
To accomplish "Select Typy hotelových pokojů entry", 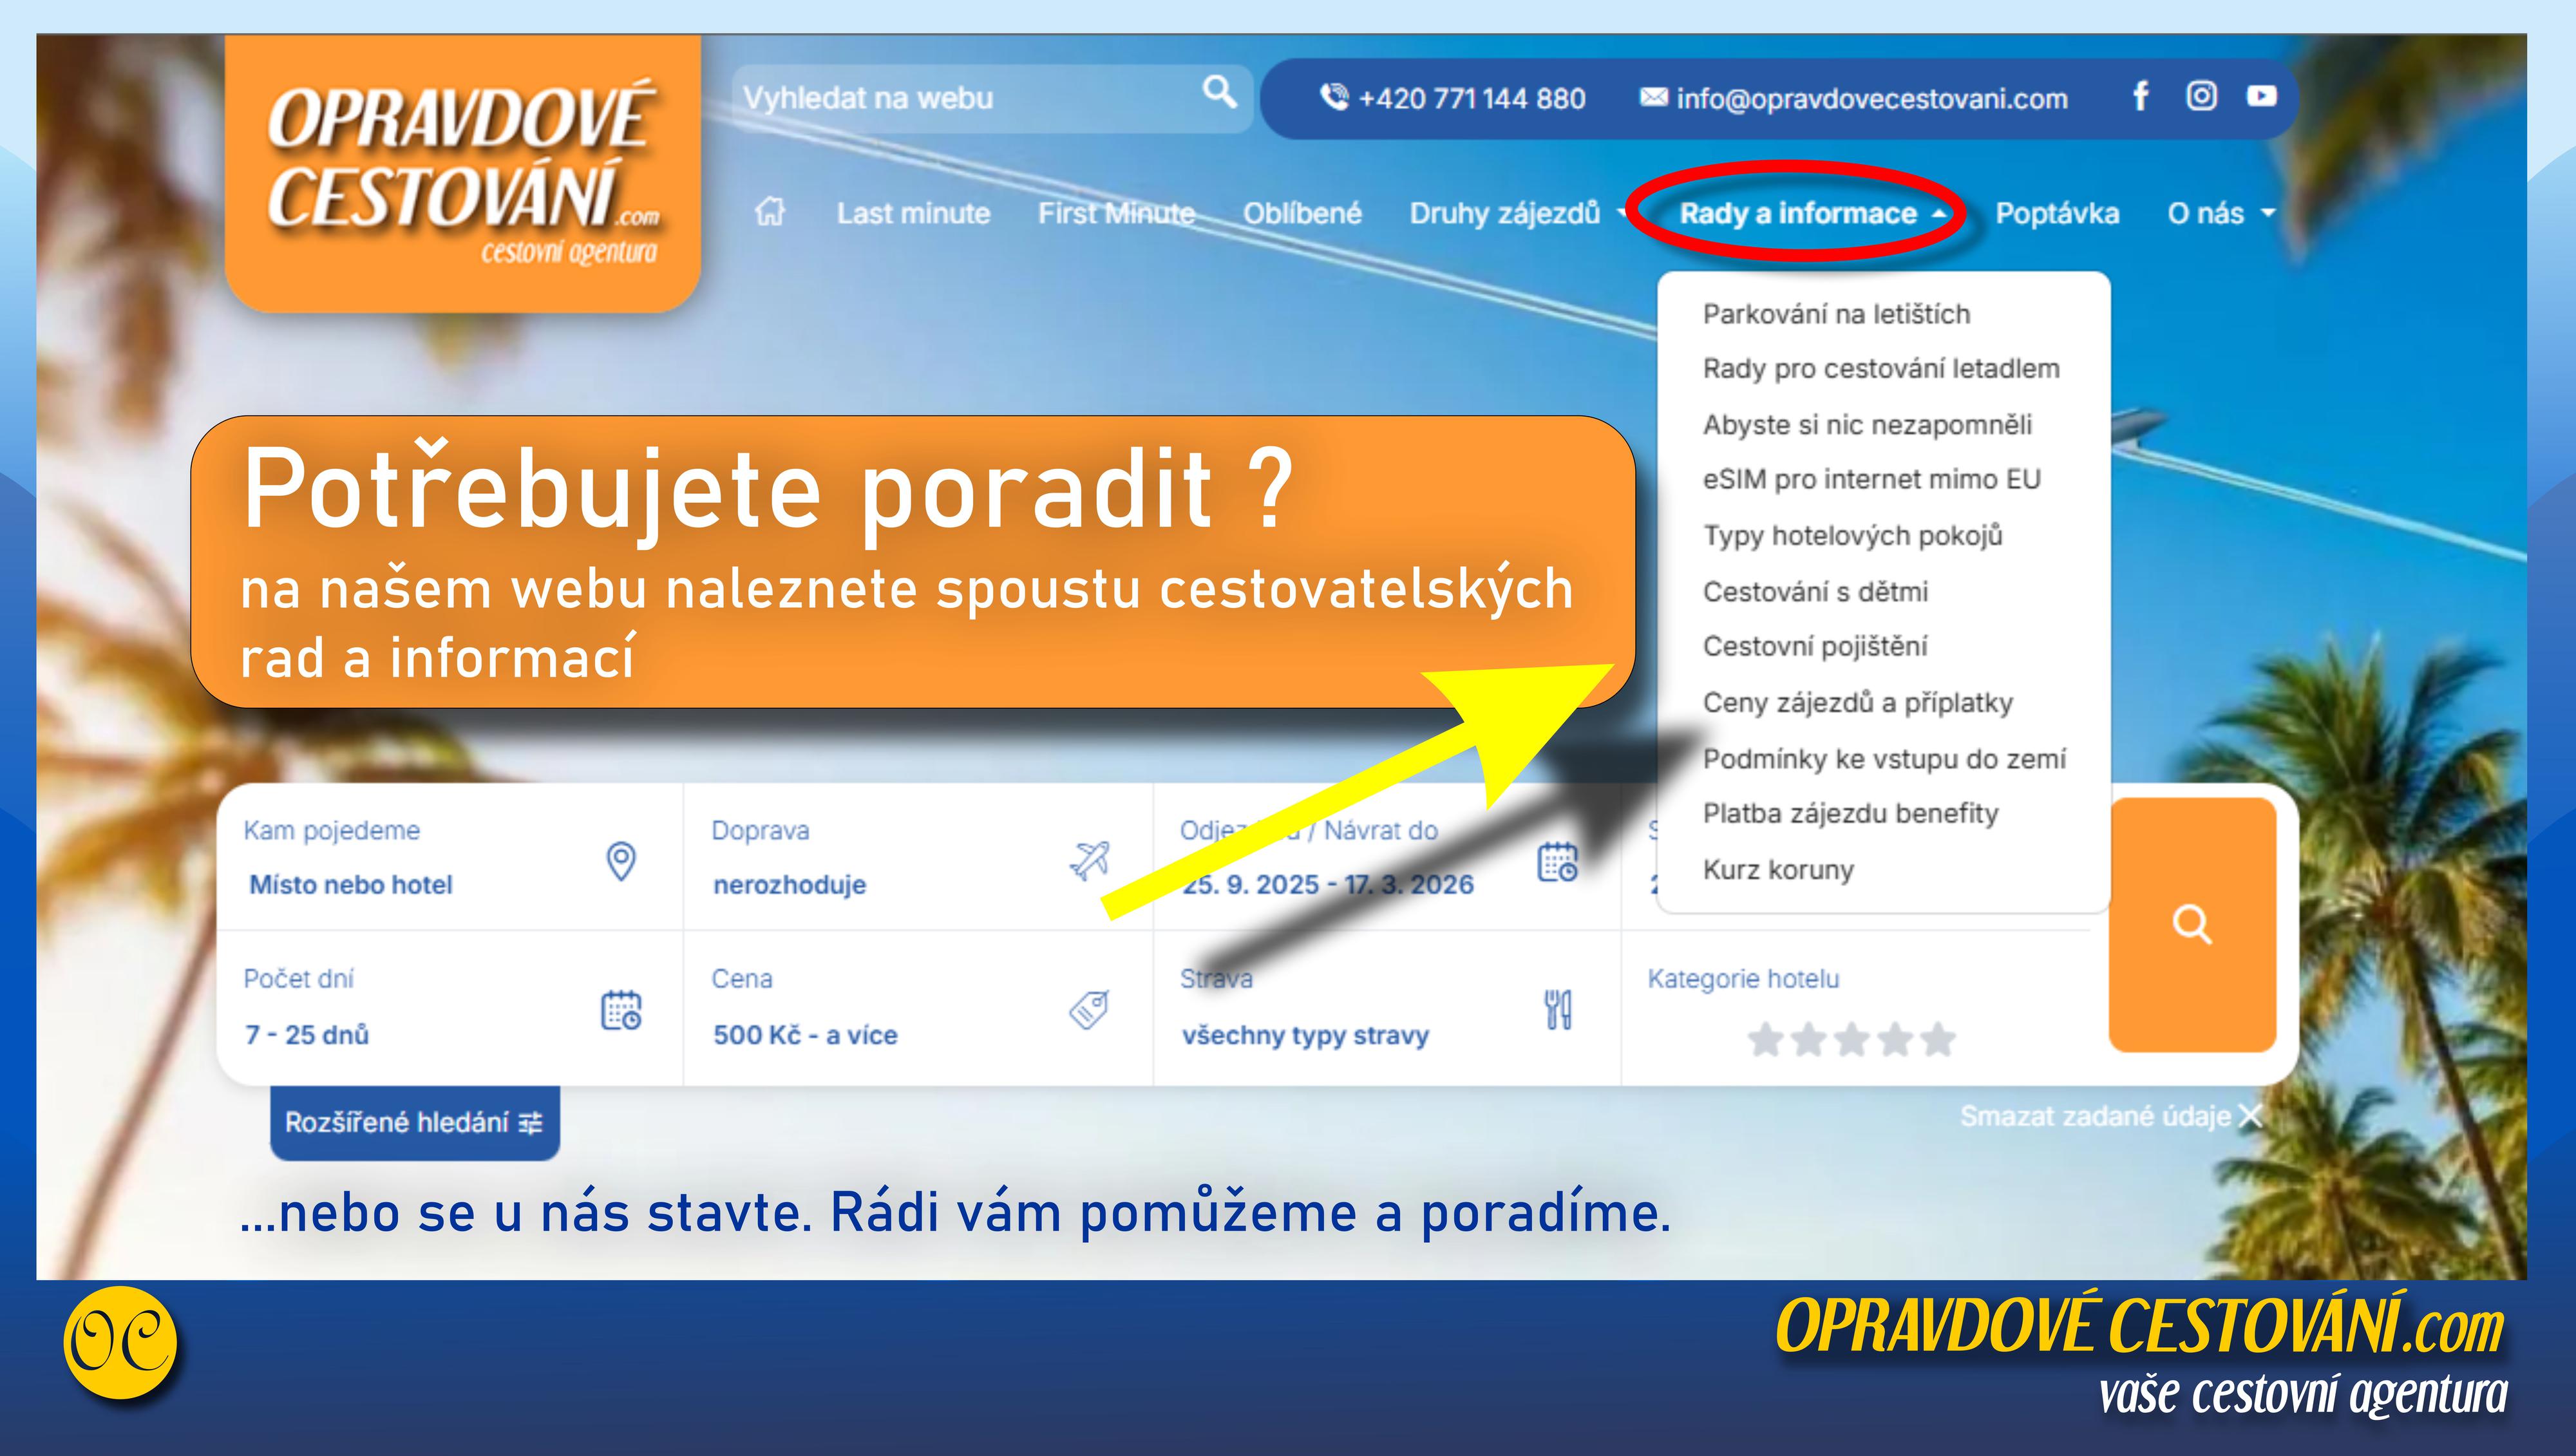I will (1853, 535).
